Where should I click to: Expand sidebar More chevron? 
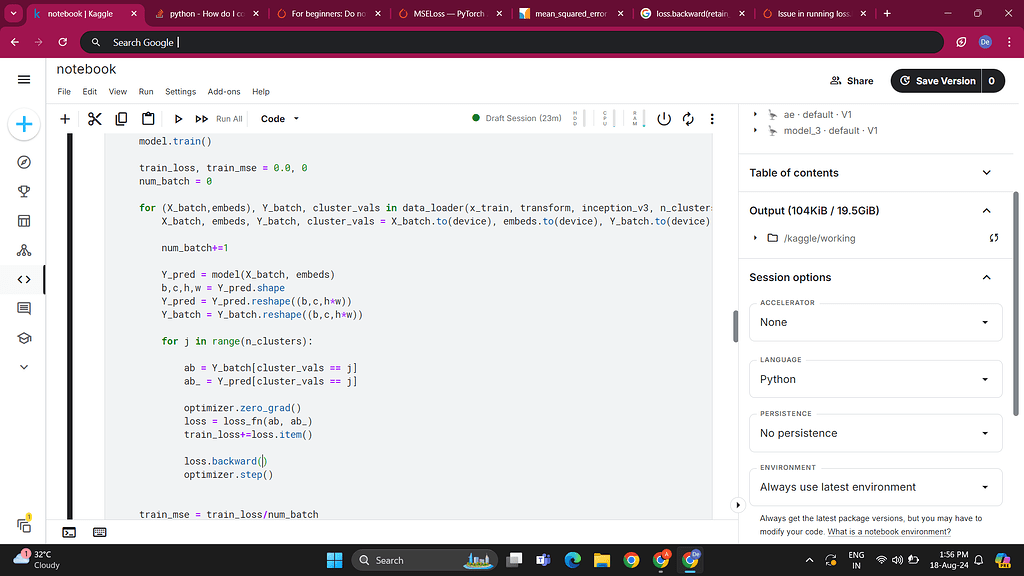coord(24,367)
